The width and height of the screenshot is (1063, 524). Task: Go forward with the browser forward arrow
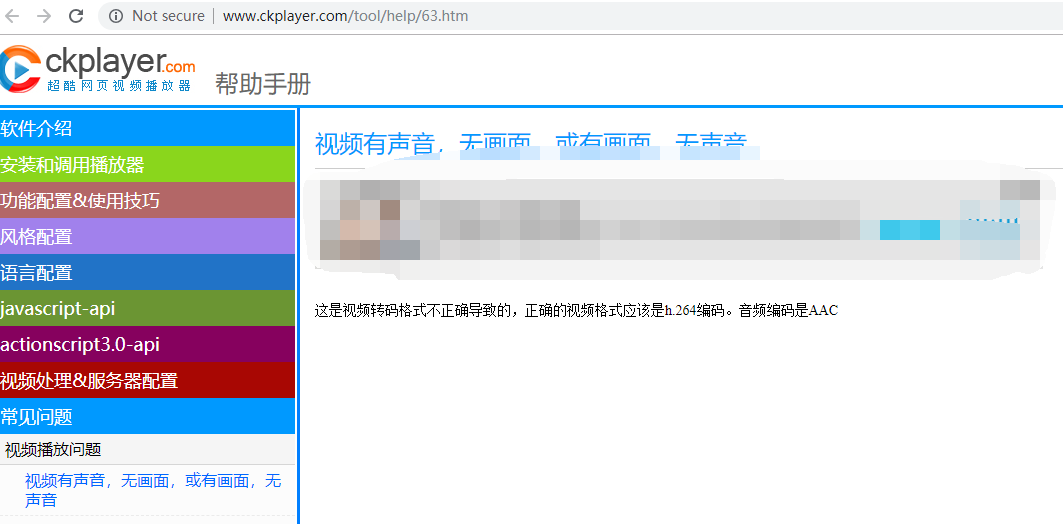point(44,16)
